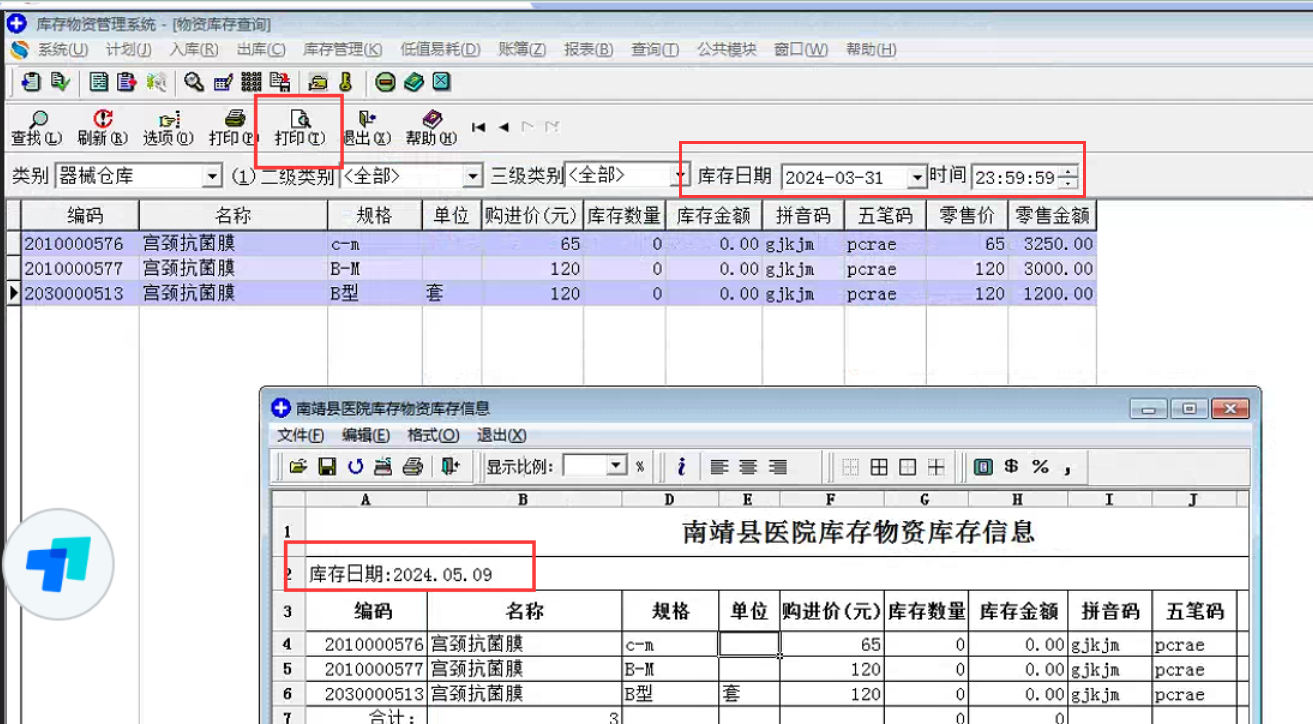Open the 文件(F) menu in report window

[x=301, y=435]
